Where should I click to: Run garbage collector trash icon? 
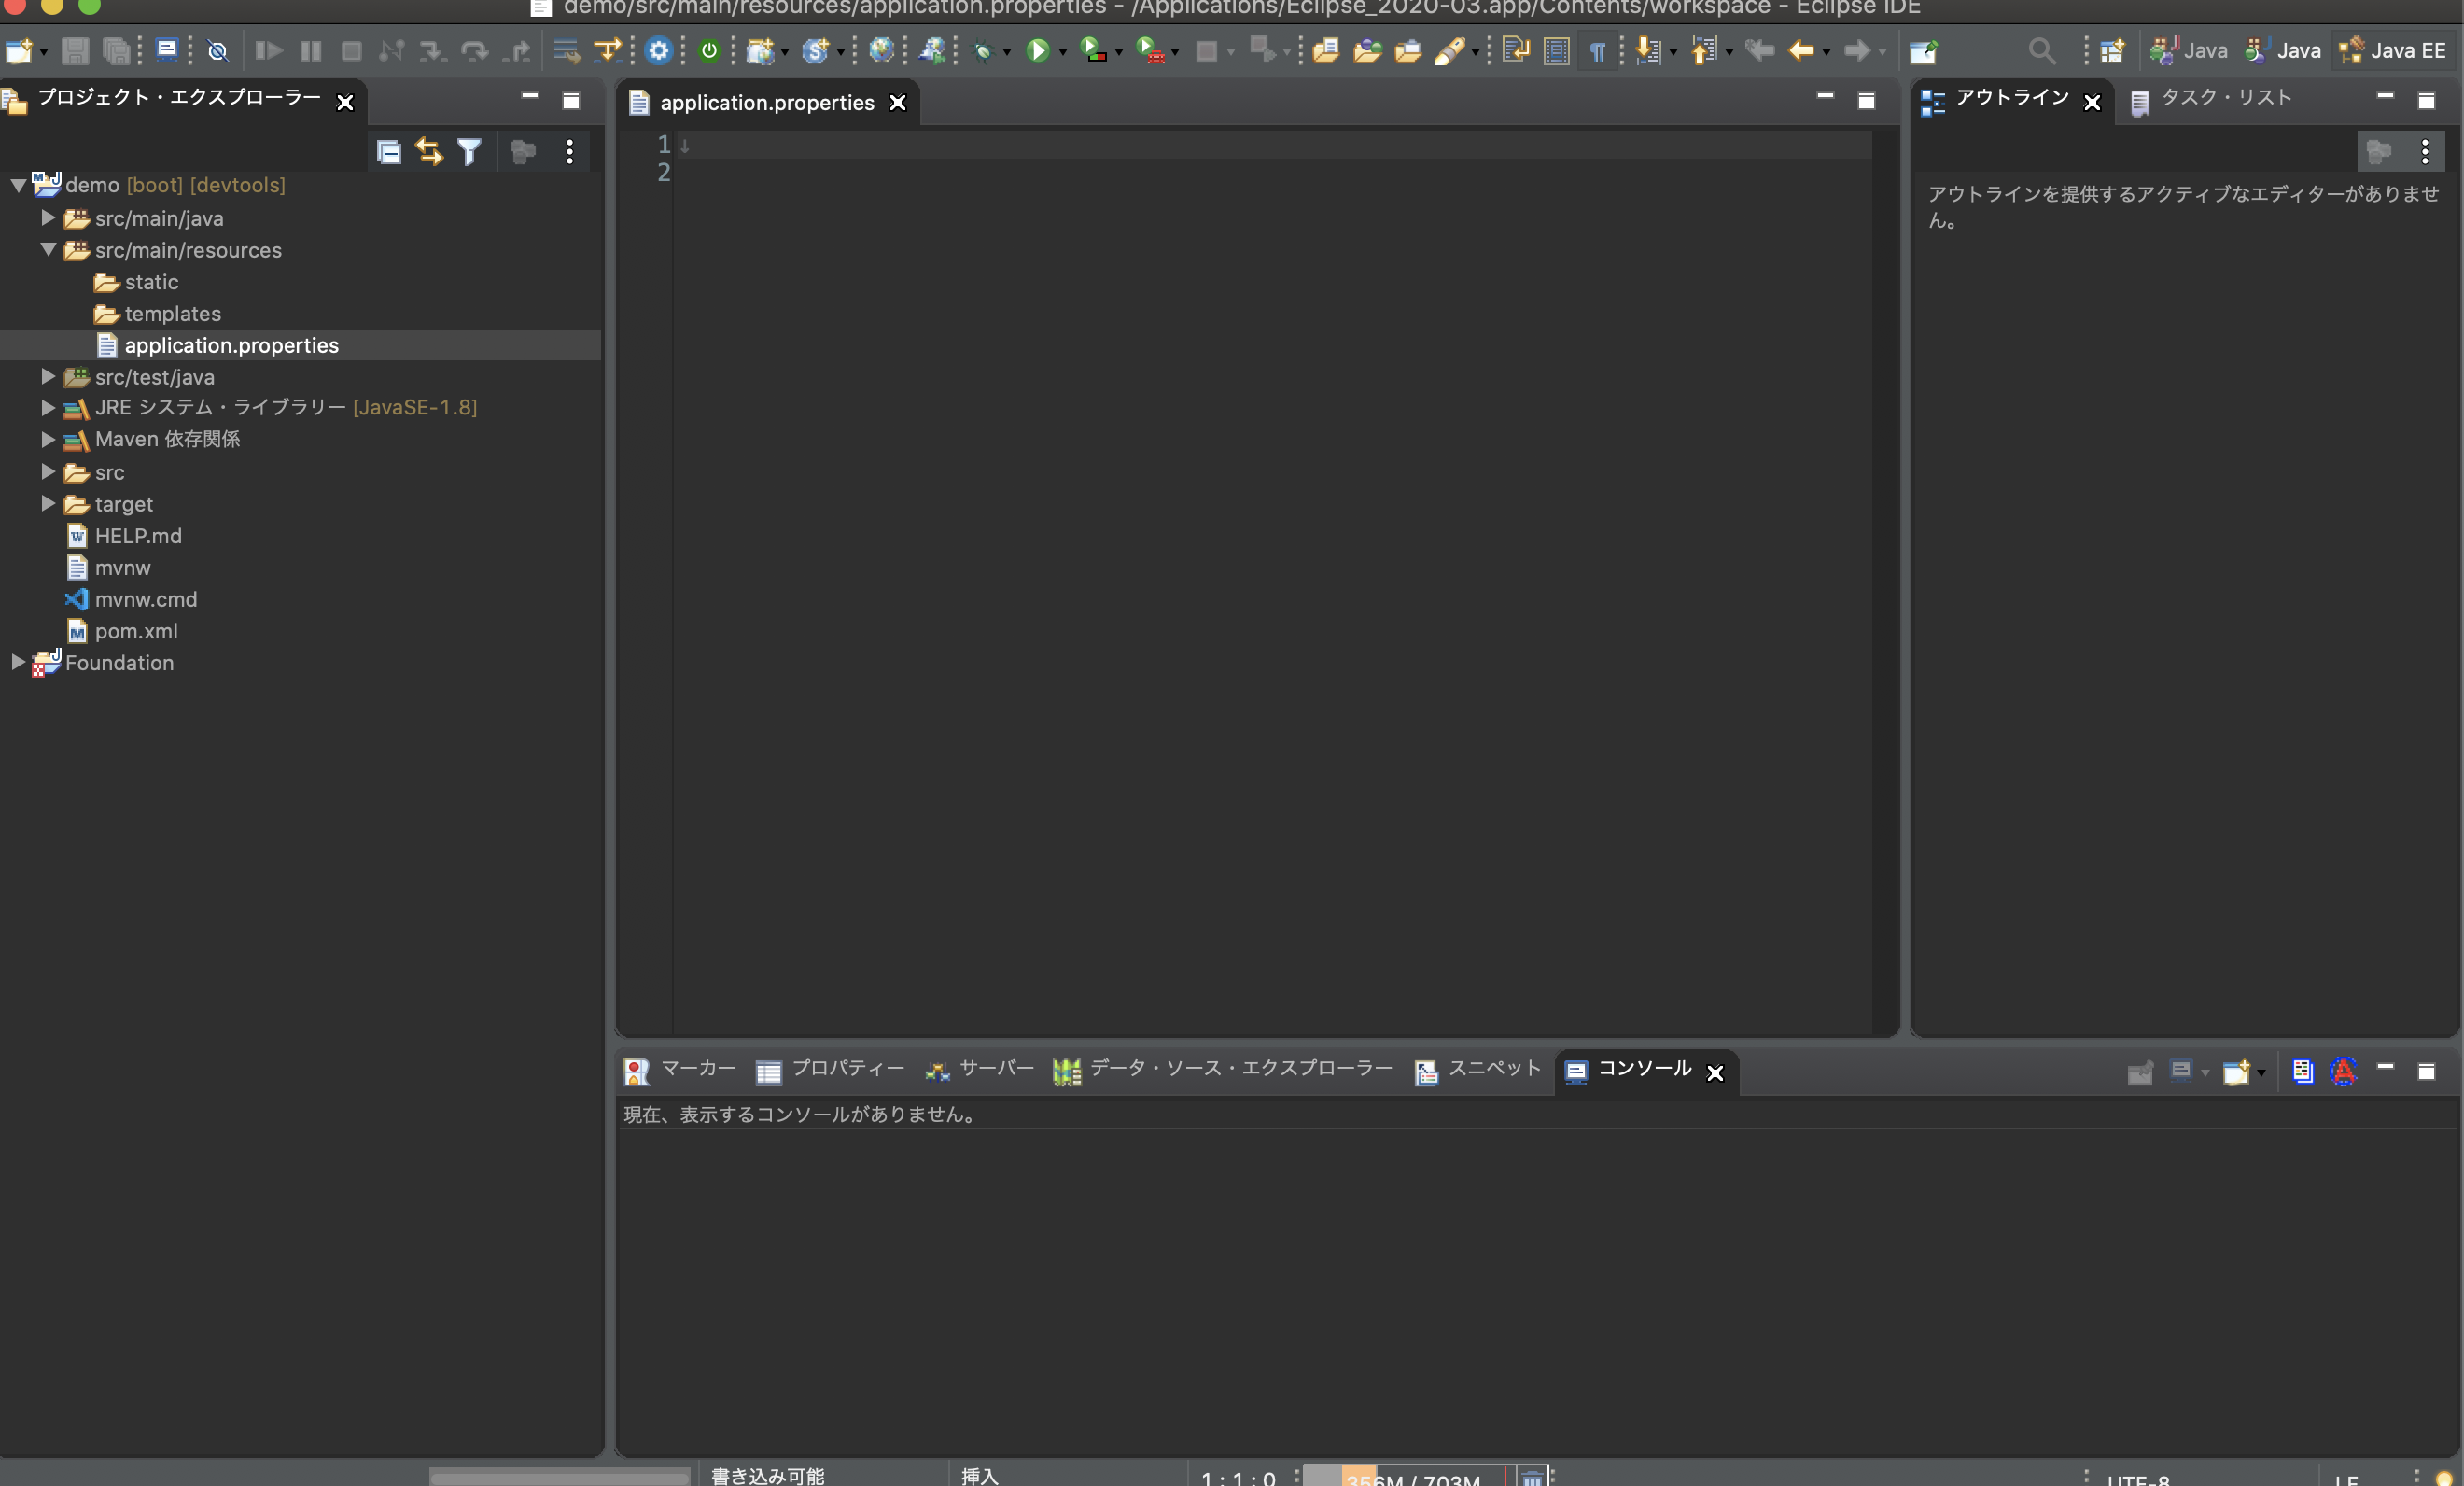1531,1477
